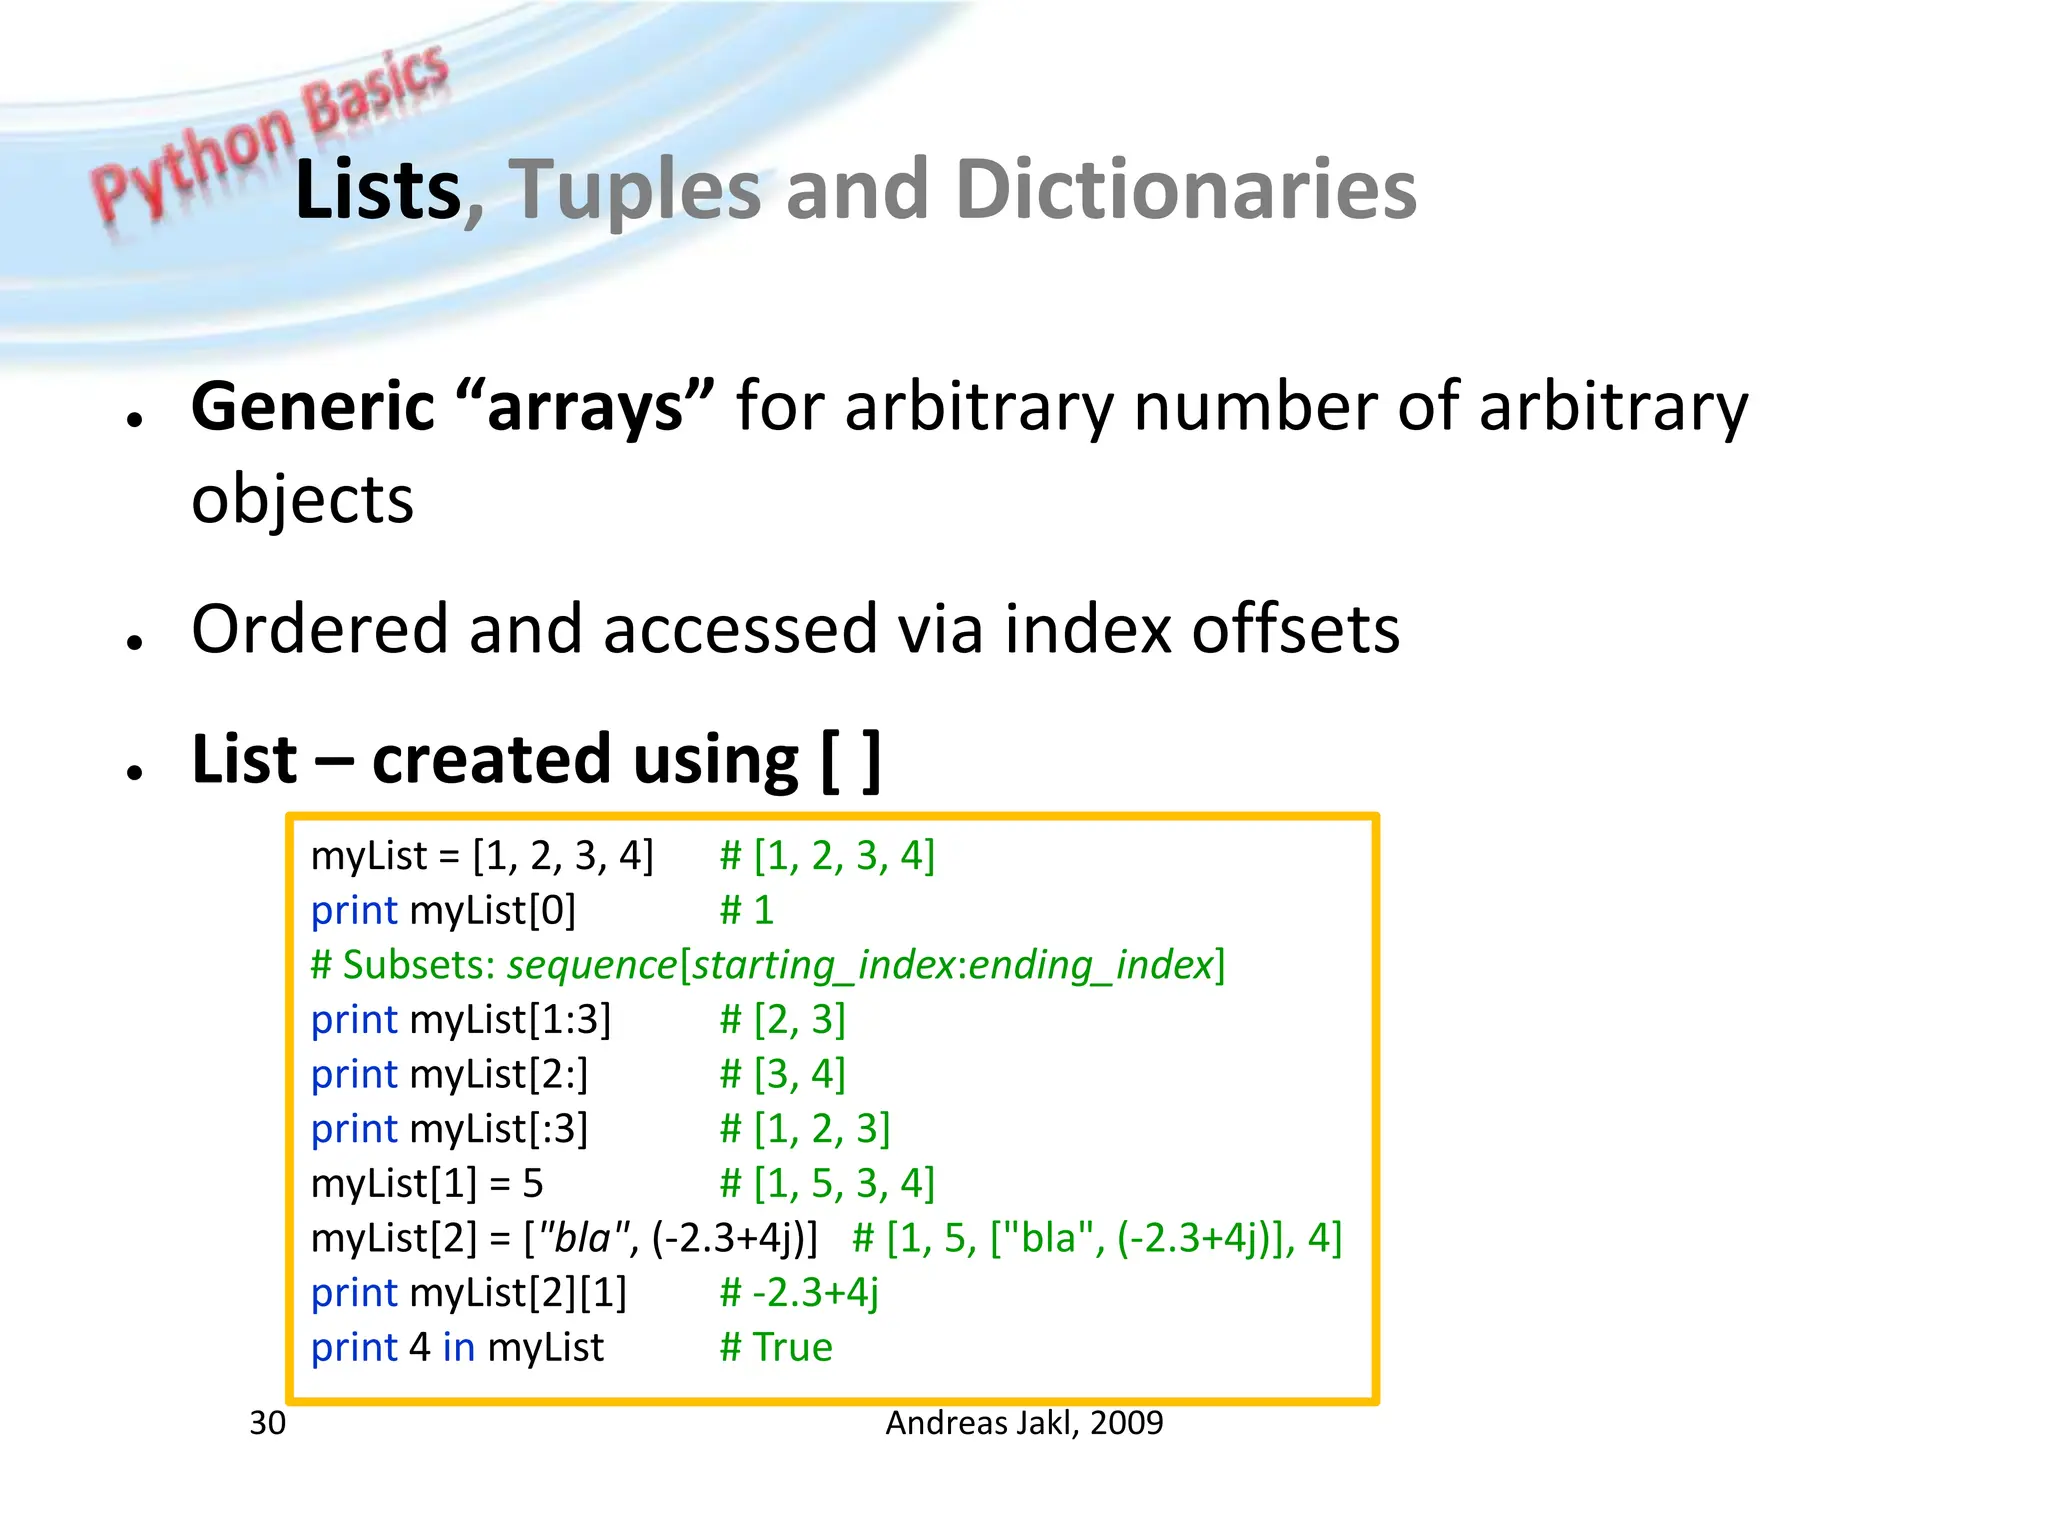Click the bullet 'List – created using [ ]'

coord(536,760)
